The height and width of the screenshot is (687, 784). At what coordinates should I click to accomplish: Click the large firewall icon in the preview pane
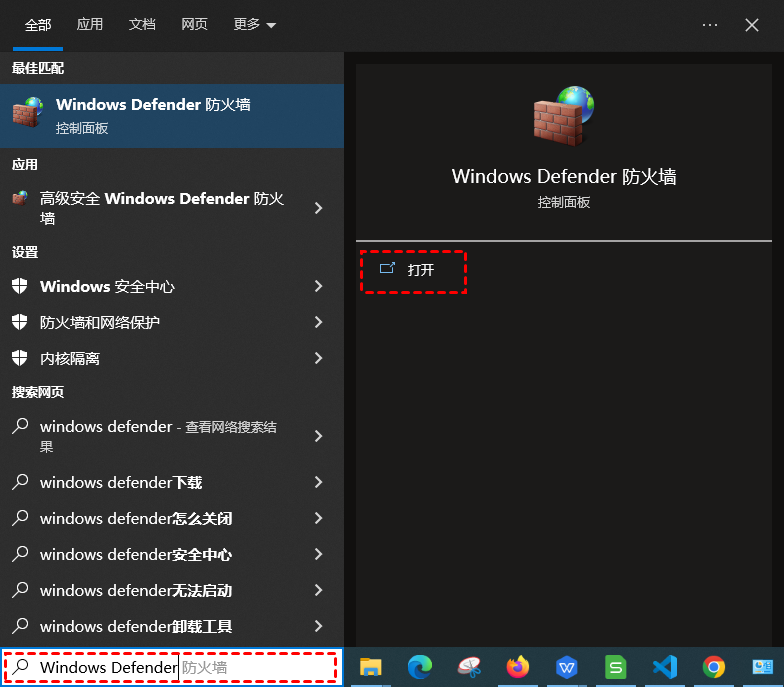click(564, 116)
